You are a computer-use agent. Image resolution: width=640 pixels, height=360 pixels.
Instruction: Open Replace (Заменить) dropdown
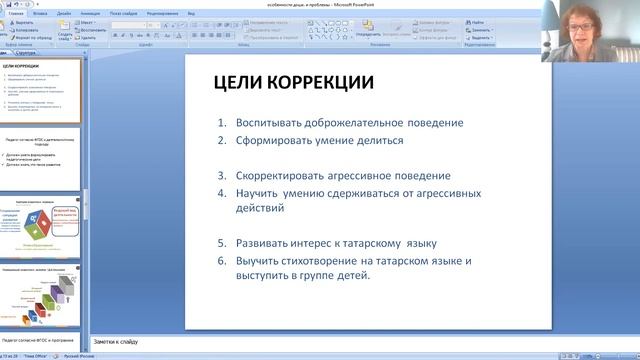[x=480, y=30]
